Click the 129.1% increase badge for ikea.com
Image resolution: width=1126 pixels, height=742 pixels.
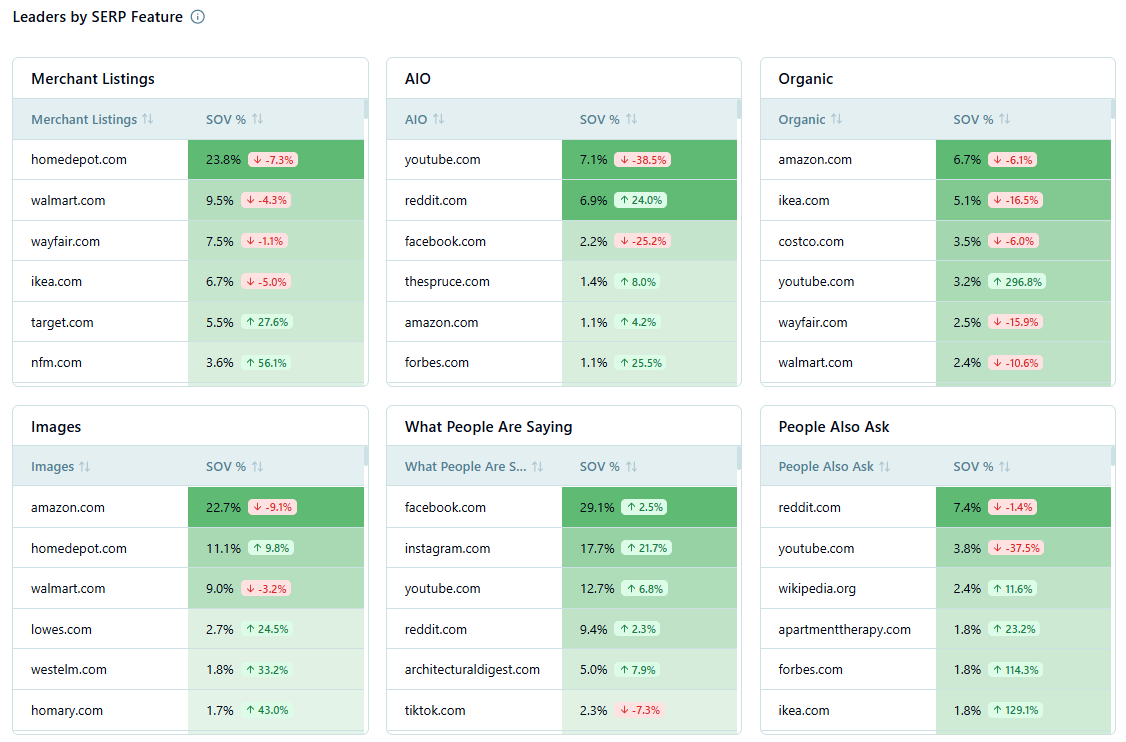[1015, 710]
